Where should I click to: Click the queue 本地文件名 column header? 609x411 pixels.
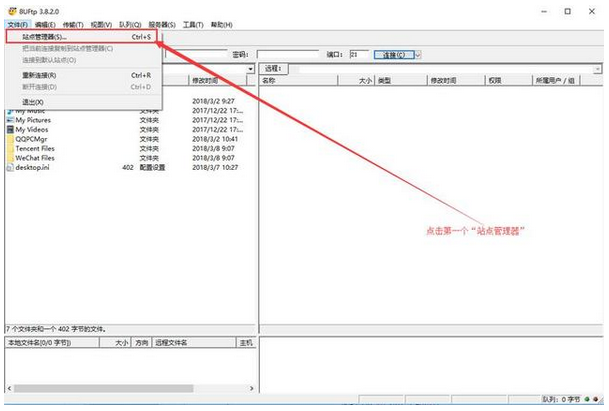(x=52, y=343)
